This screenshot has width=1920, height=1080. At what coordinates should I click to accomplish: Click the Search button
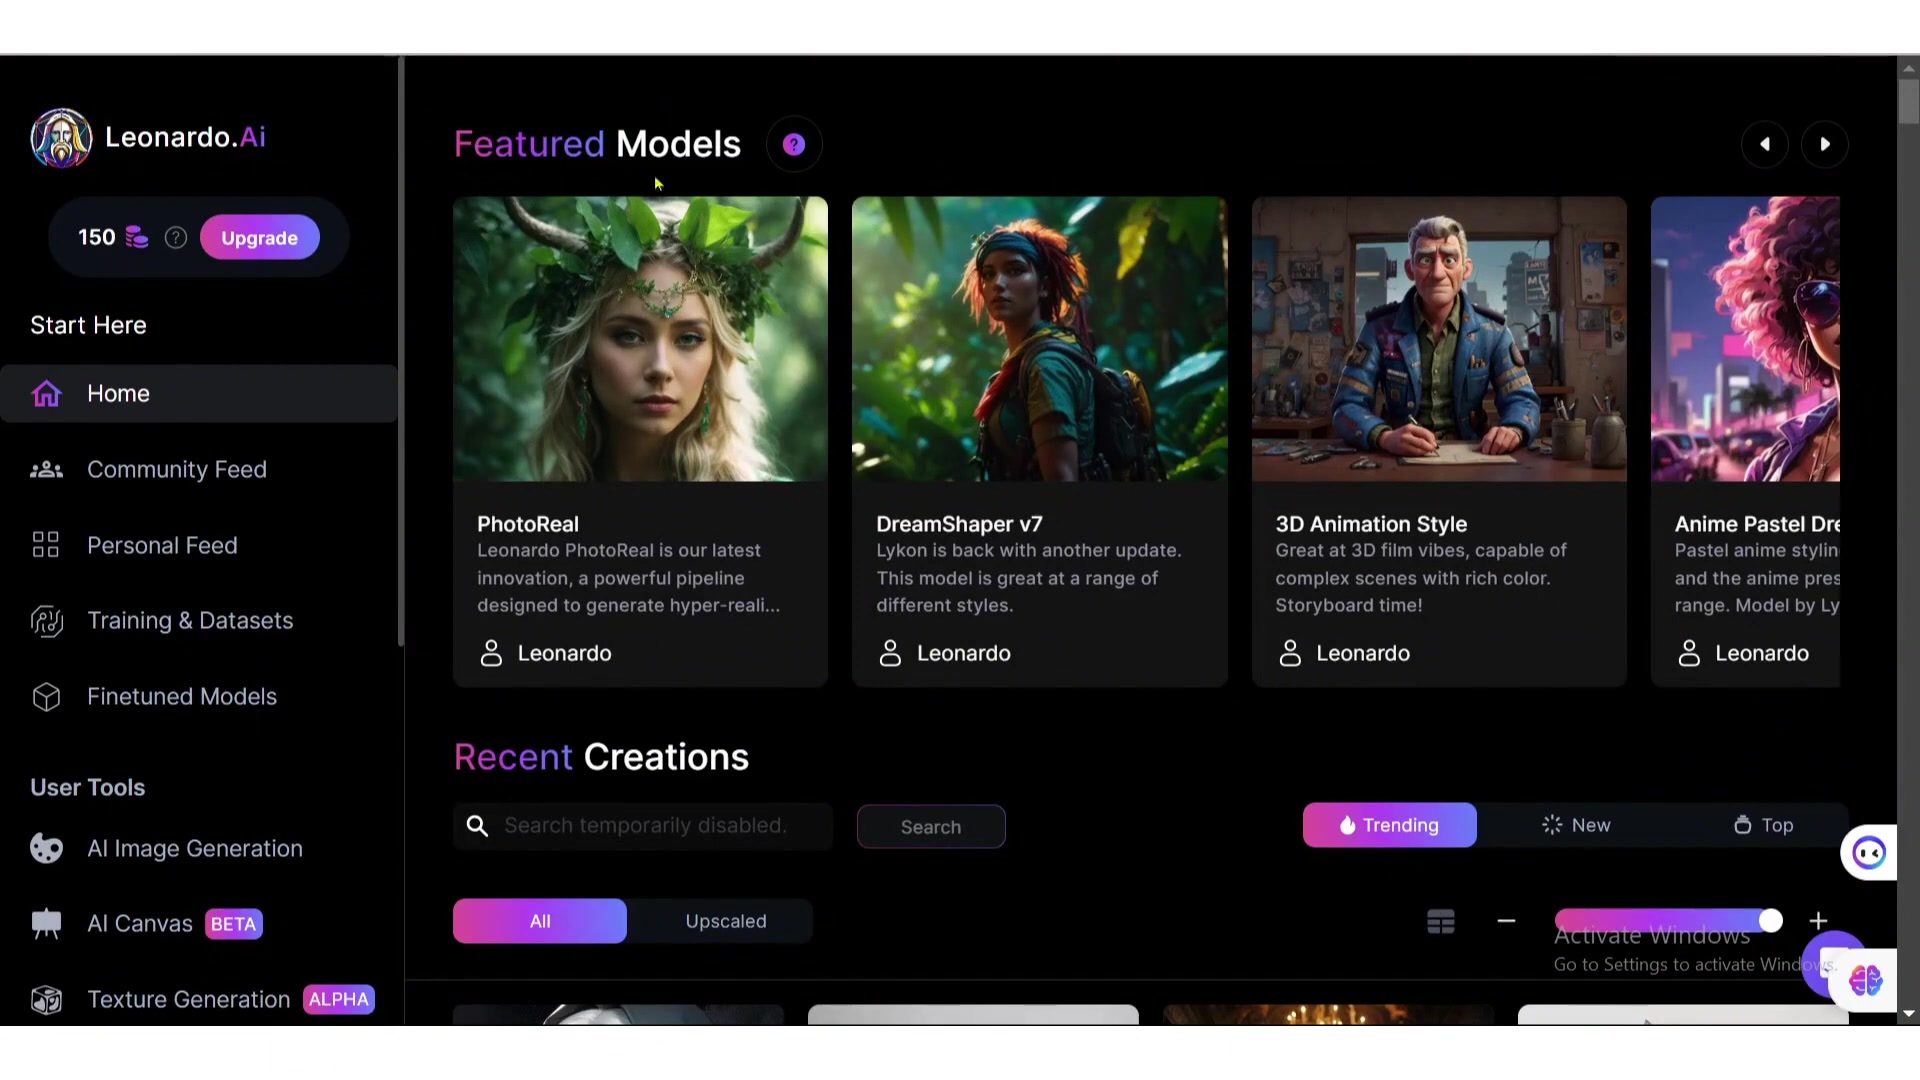click(931, 827)
